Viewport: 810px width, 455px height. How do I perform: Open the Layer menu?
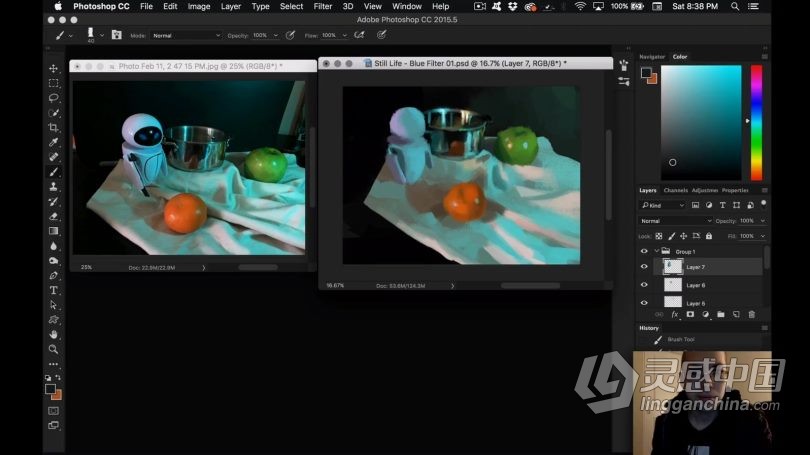click(x=231, y=6)
